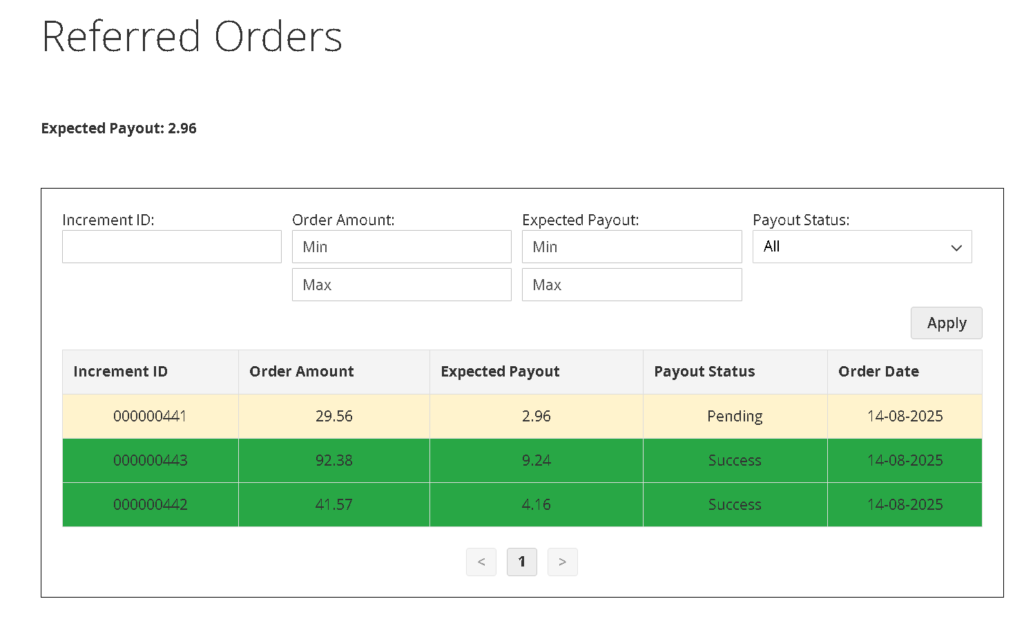Select the Increment ID column header

click(x=121, y=371)
